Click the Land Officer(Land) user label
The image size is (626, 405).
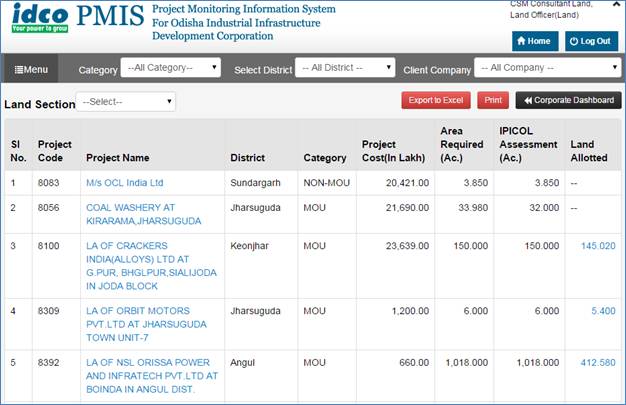544,15
